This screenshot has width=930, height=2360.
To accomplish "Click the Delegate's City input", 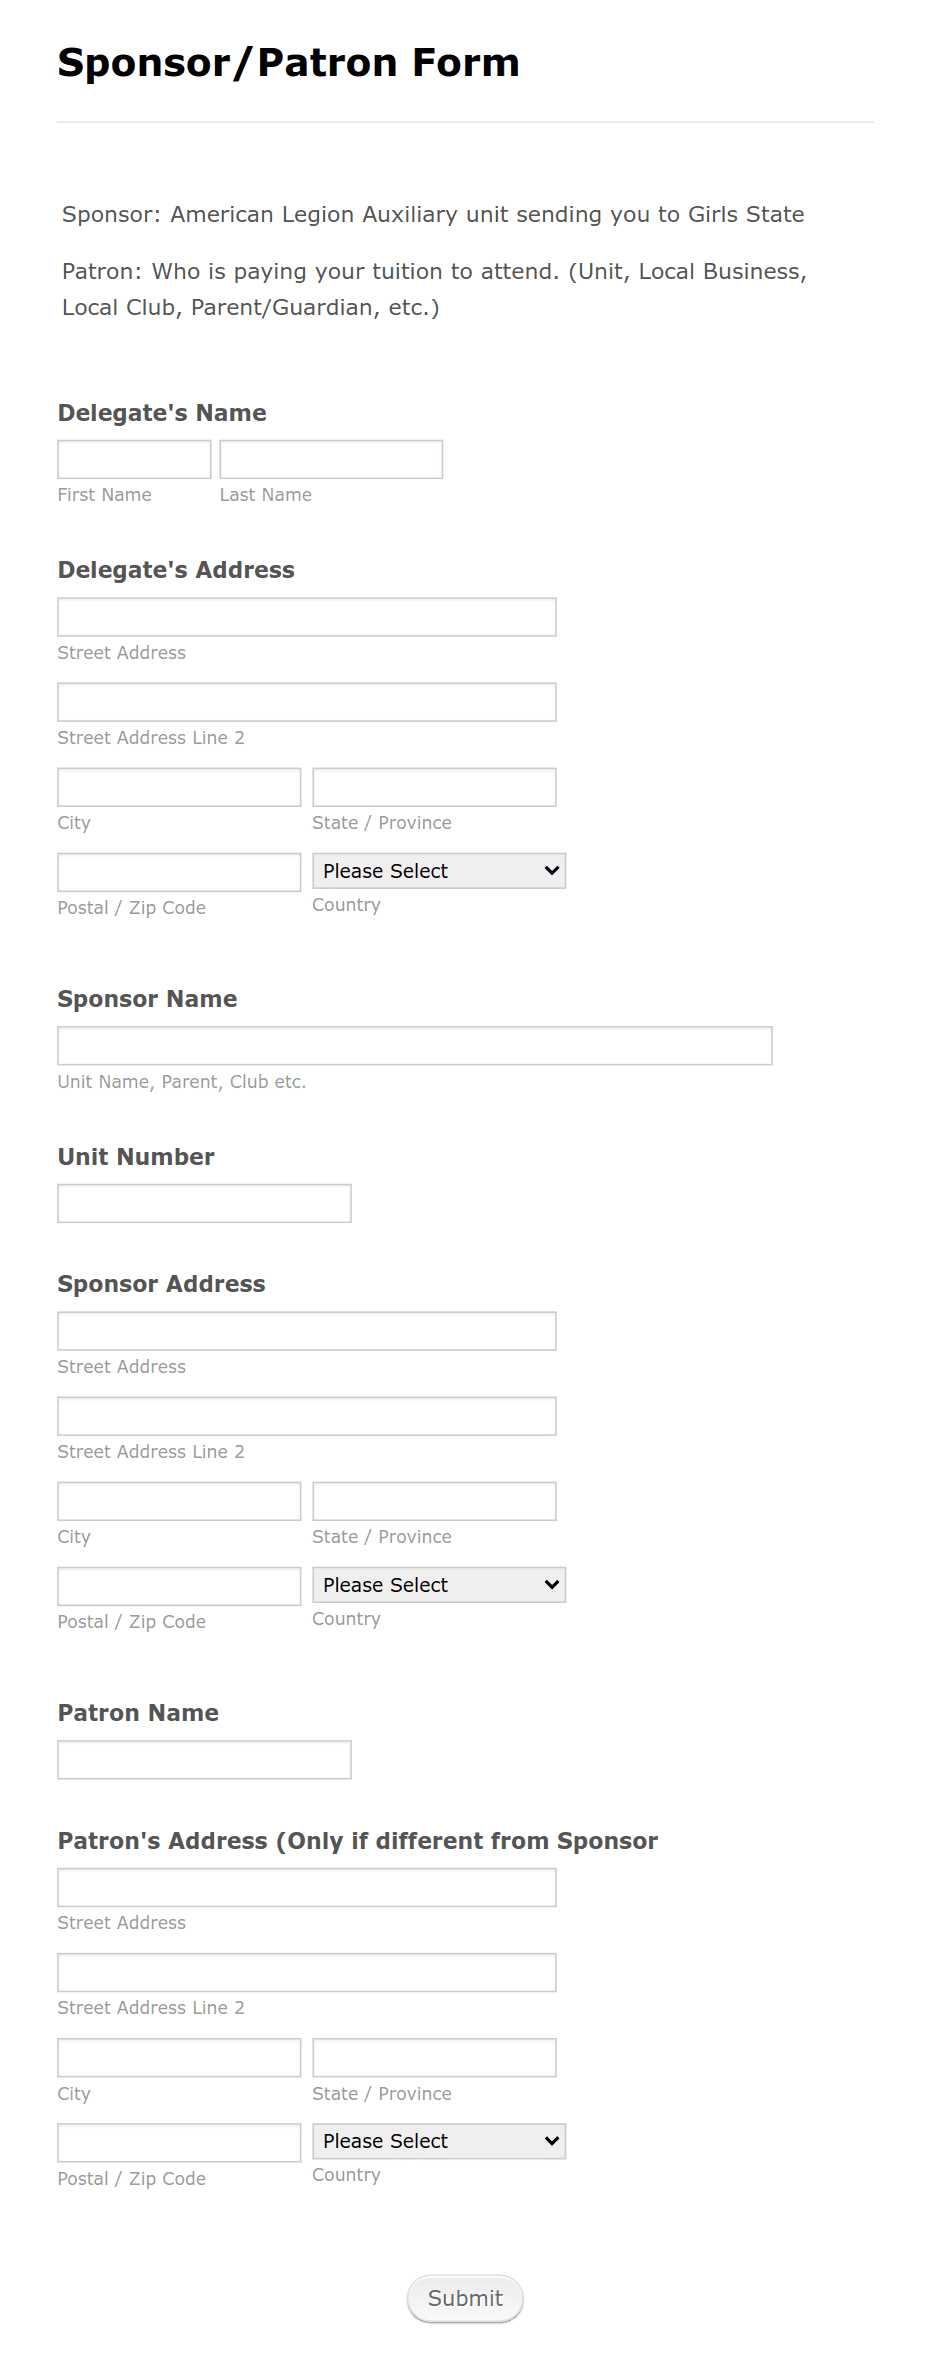I will point(179,787).
